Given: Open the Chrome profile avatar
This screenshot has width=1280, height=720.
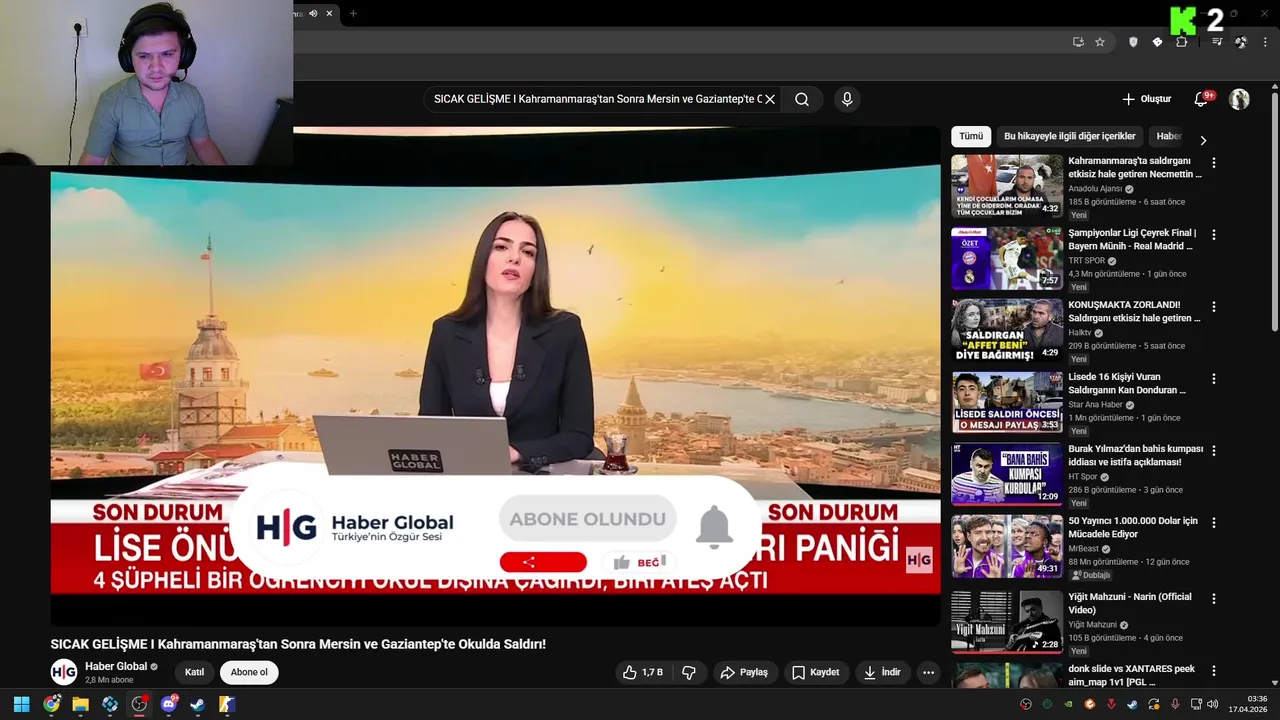Looking at the screenshot, I should click(x=1241, y=42).
